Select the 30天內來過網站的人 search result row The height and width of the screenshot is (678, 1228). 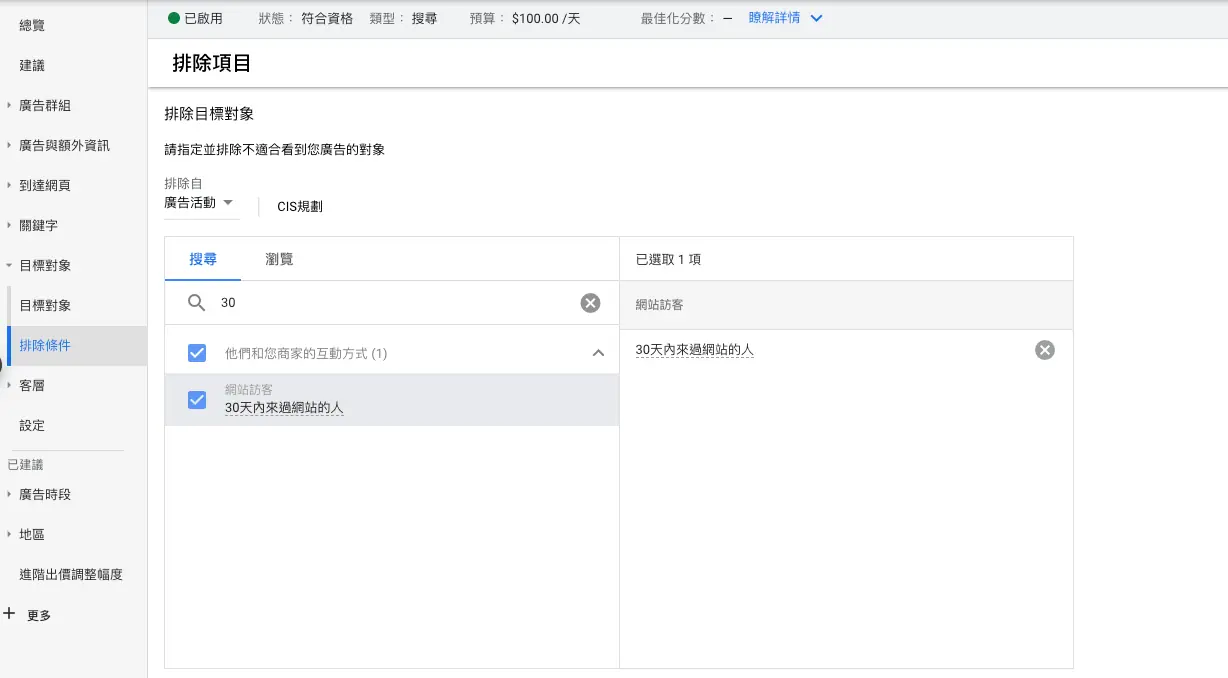(x=392, y=400)
